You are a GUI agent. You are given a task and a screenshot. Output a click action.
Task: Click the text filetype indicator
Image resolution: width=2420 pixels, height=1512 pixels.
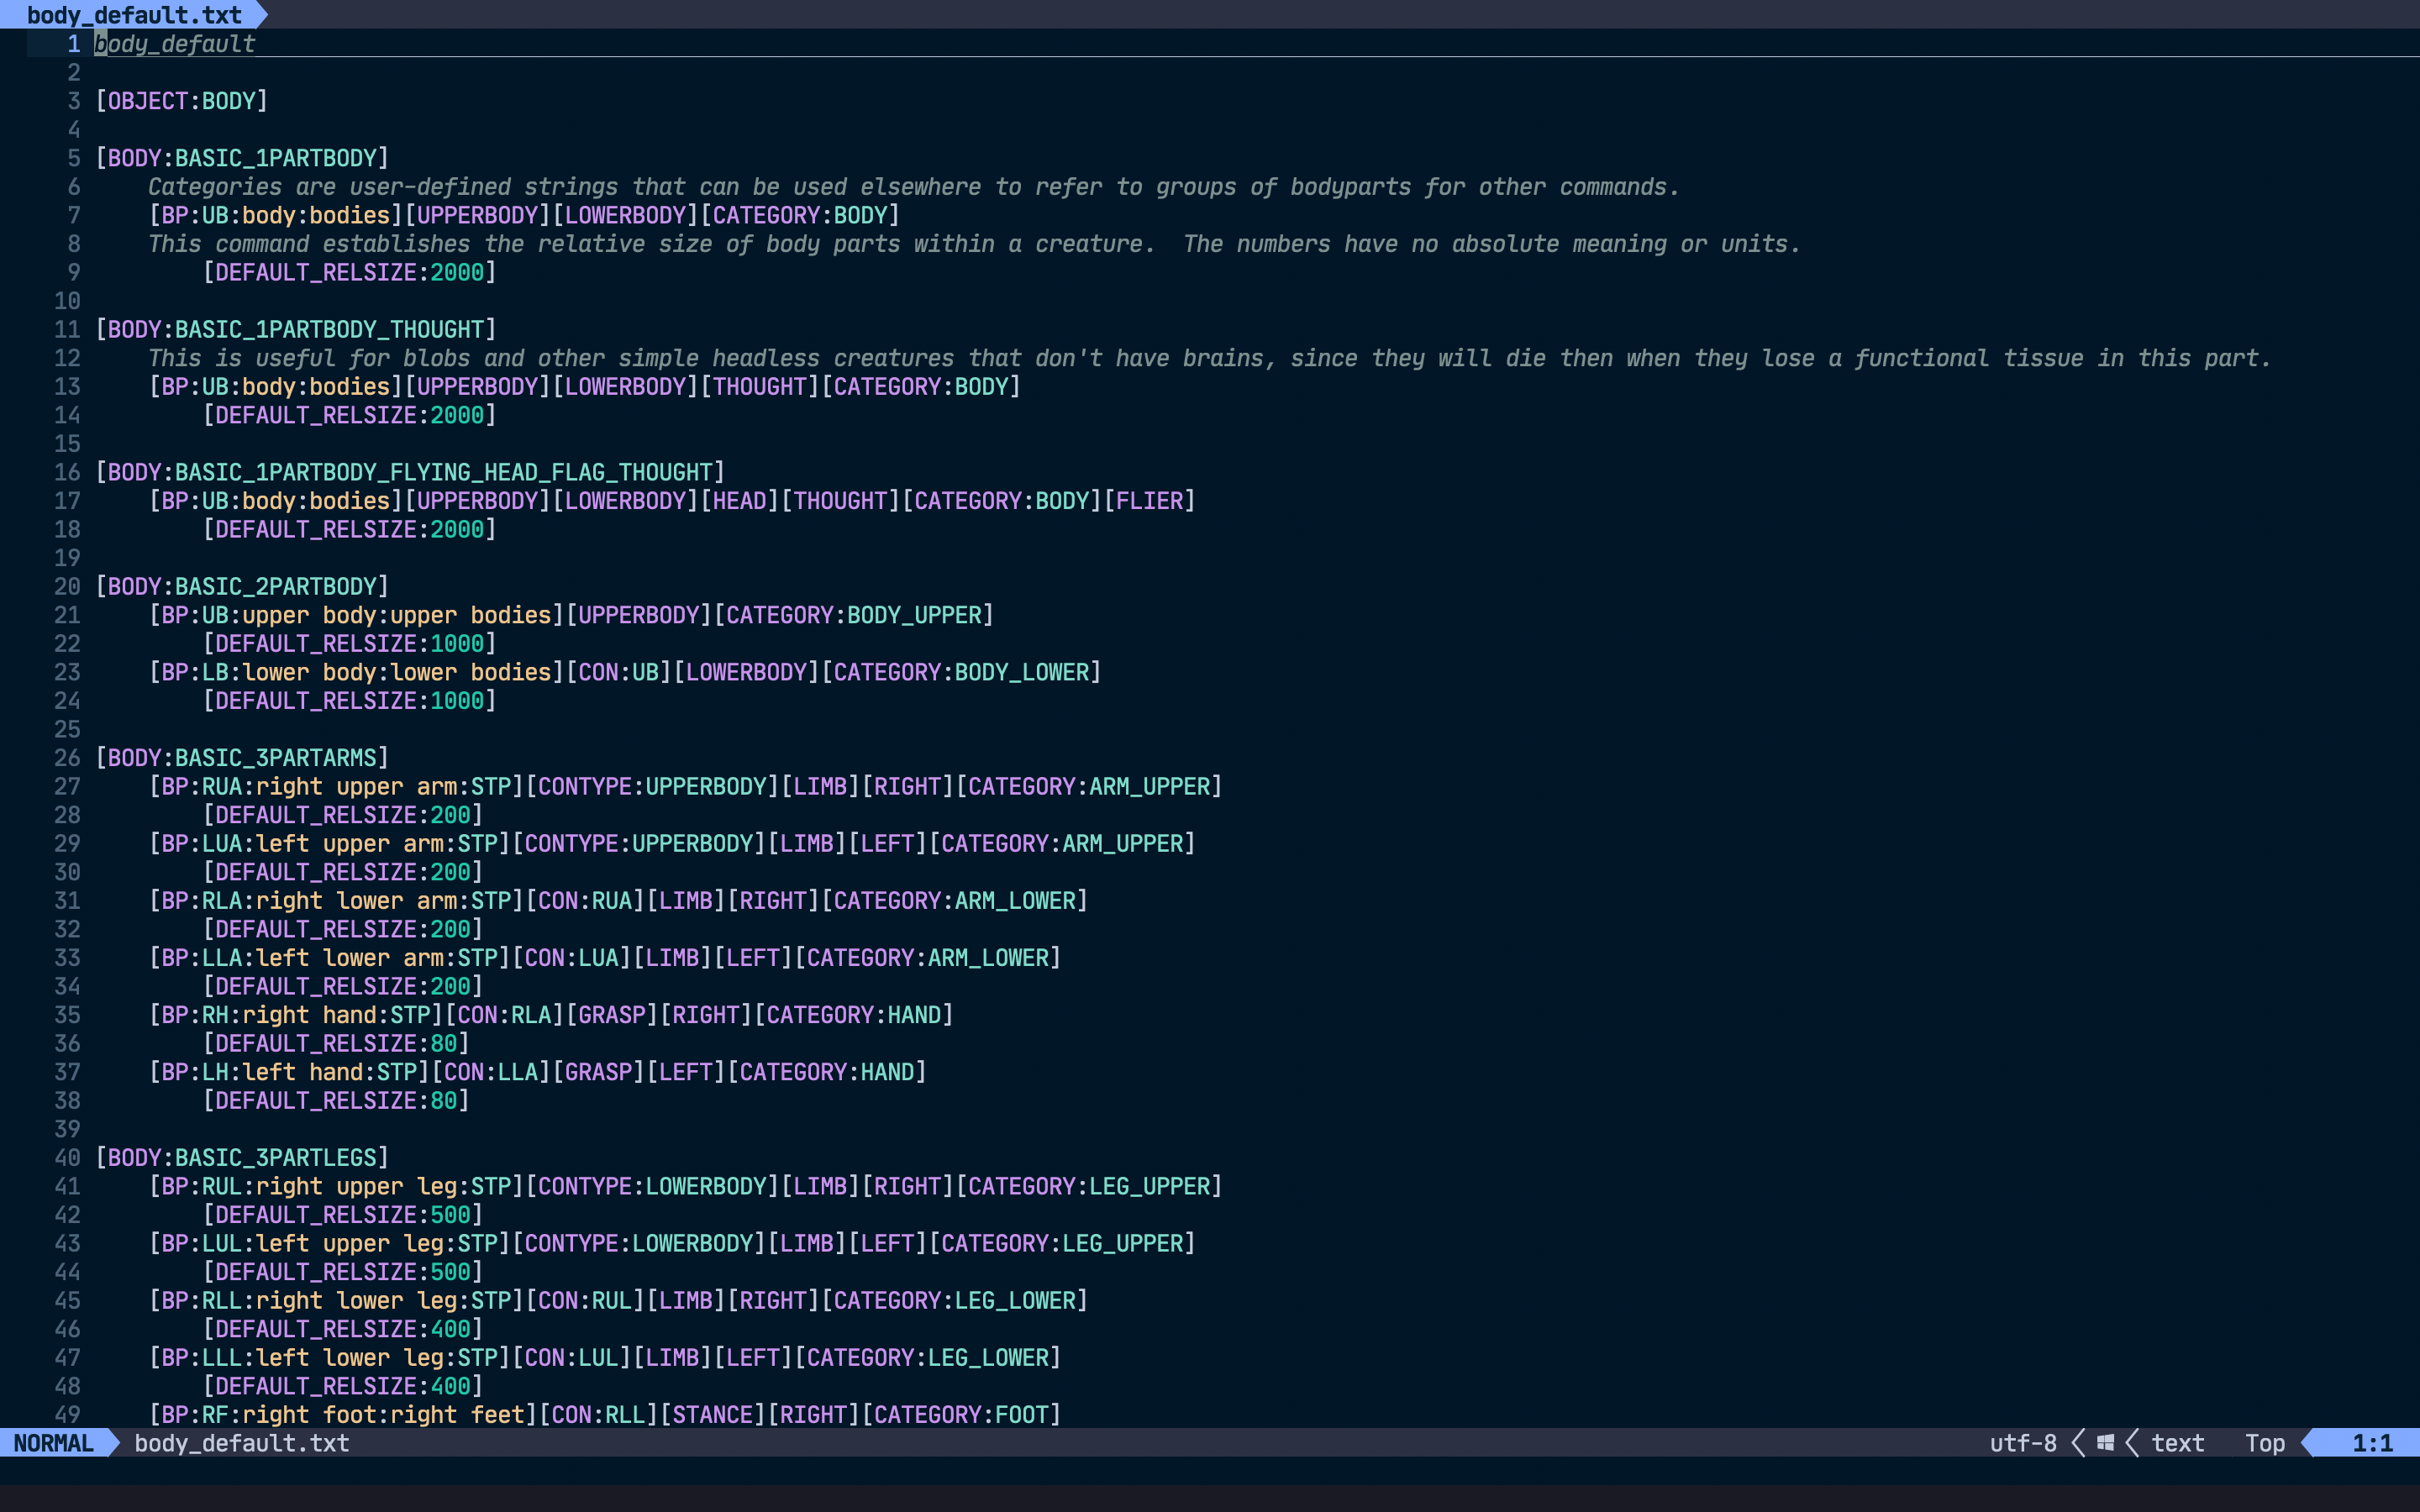[x=2177, y=1443]
